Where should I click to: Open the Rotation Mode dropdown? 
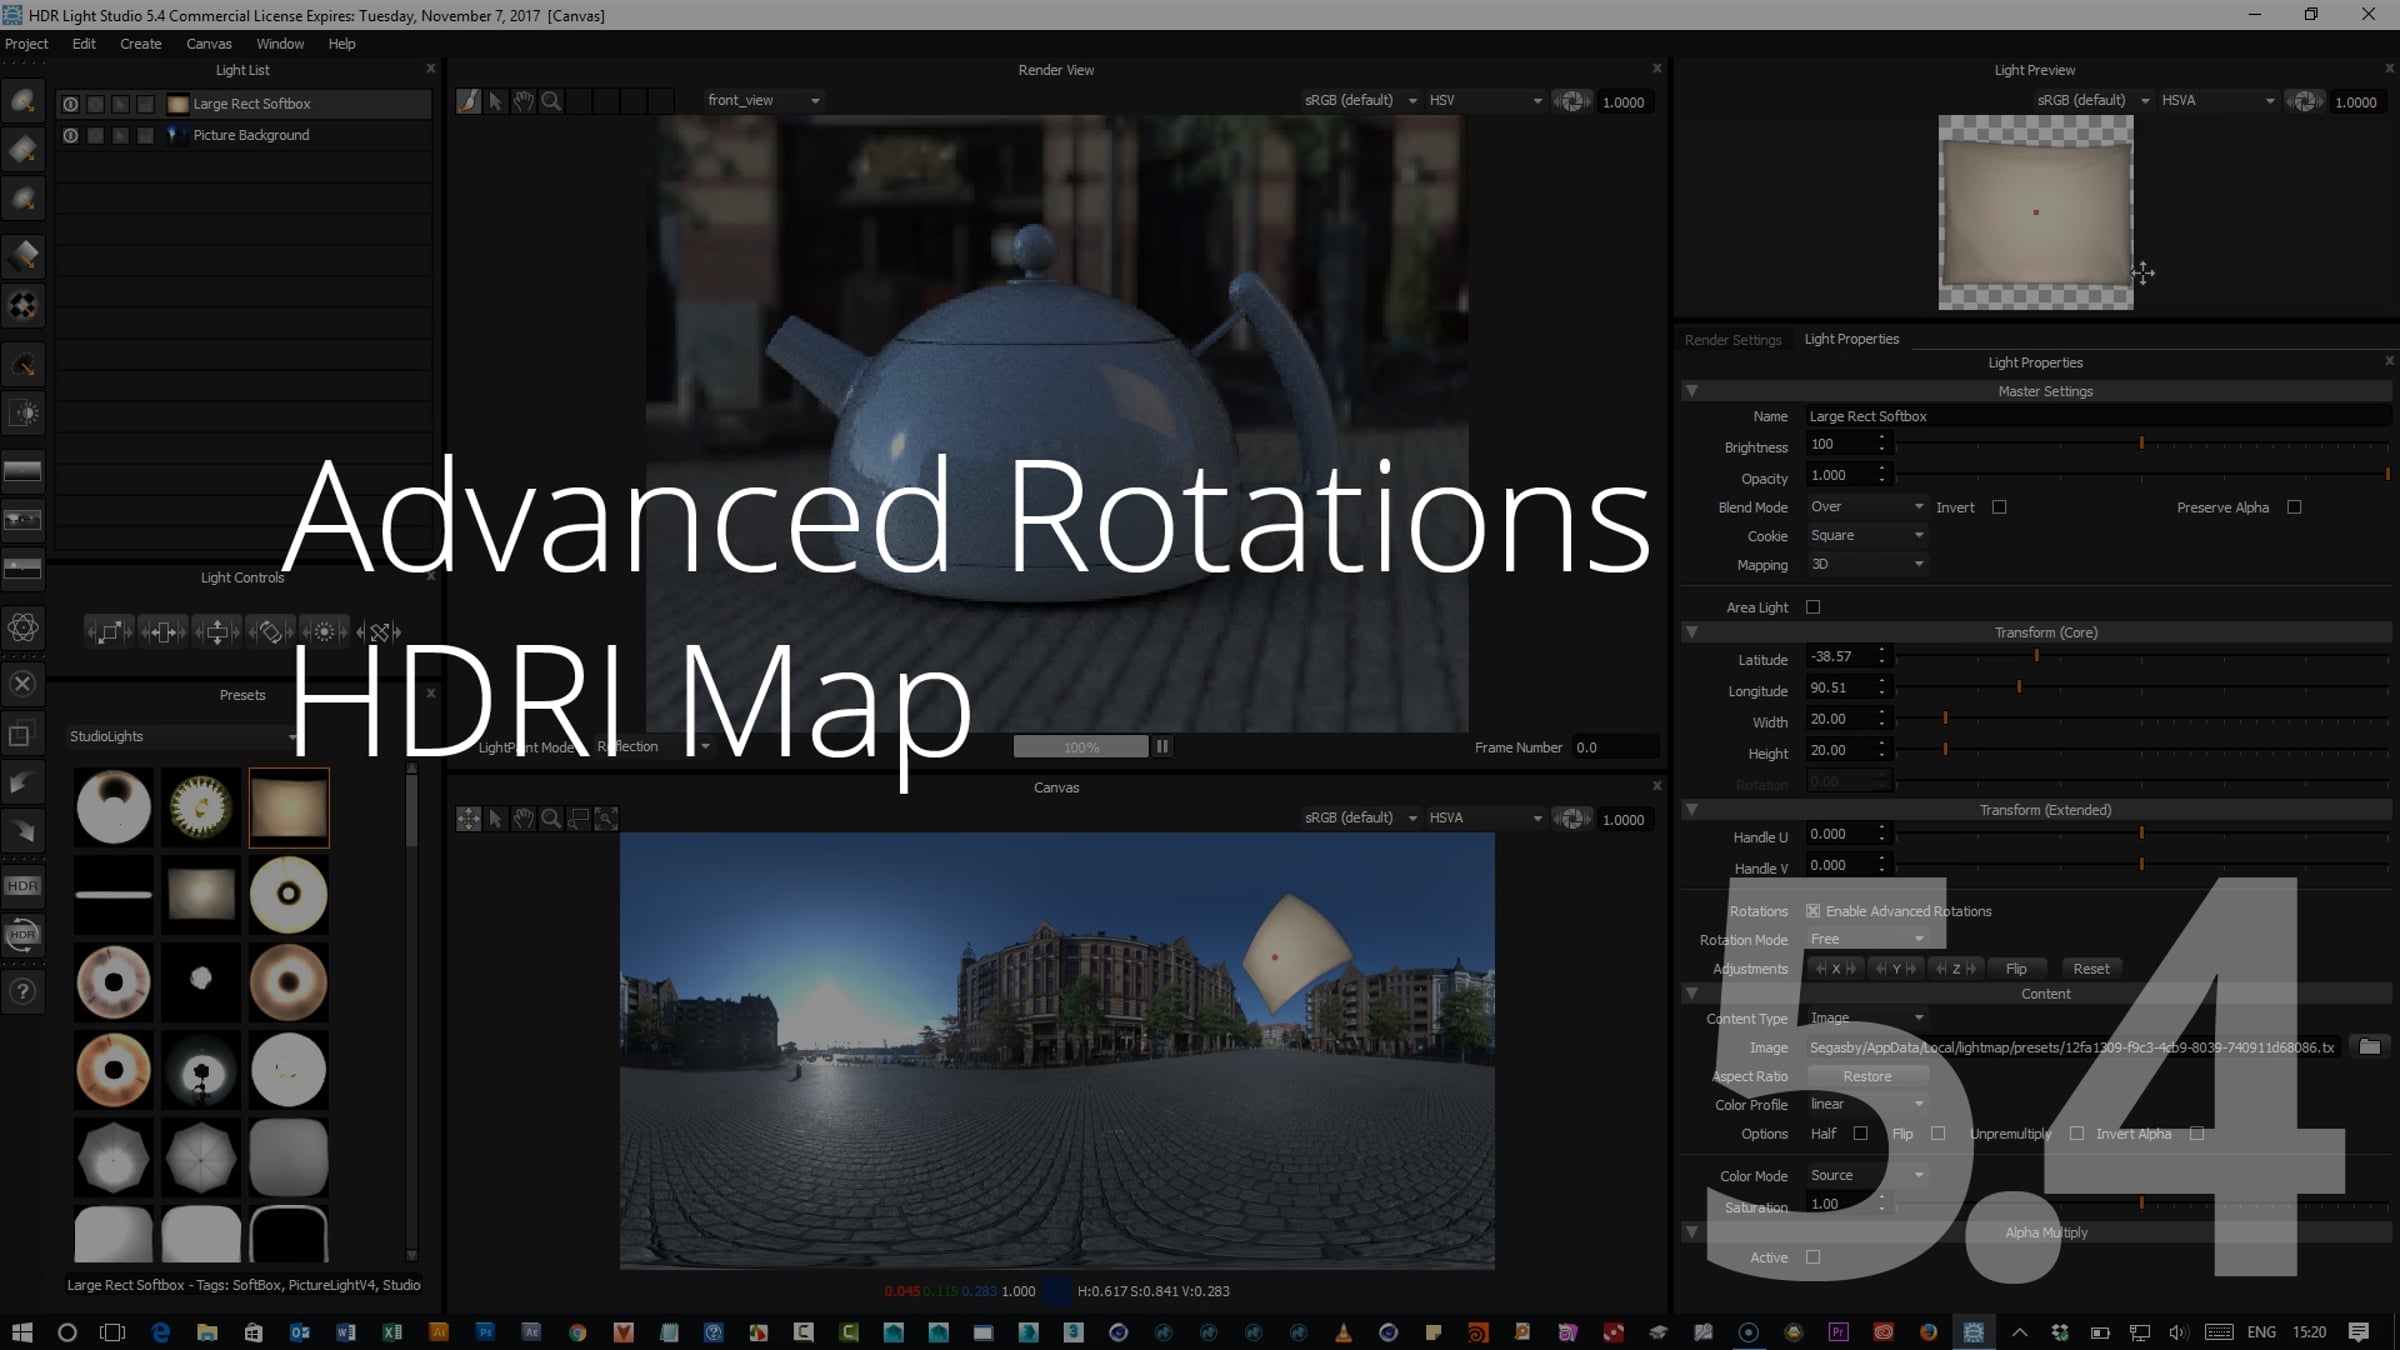point(1867,939)
